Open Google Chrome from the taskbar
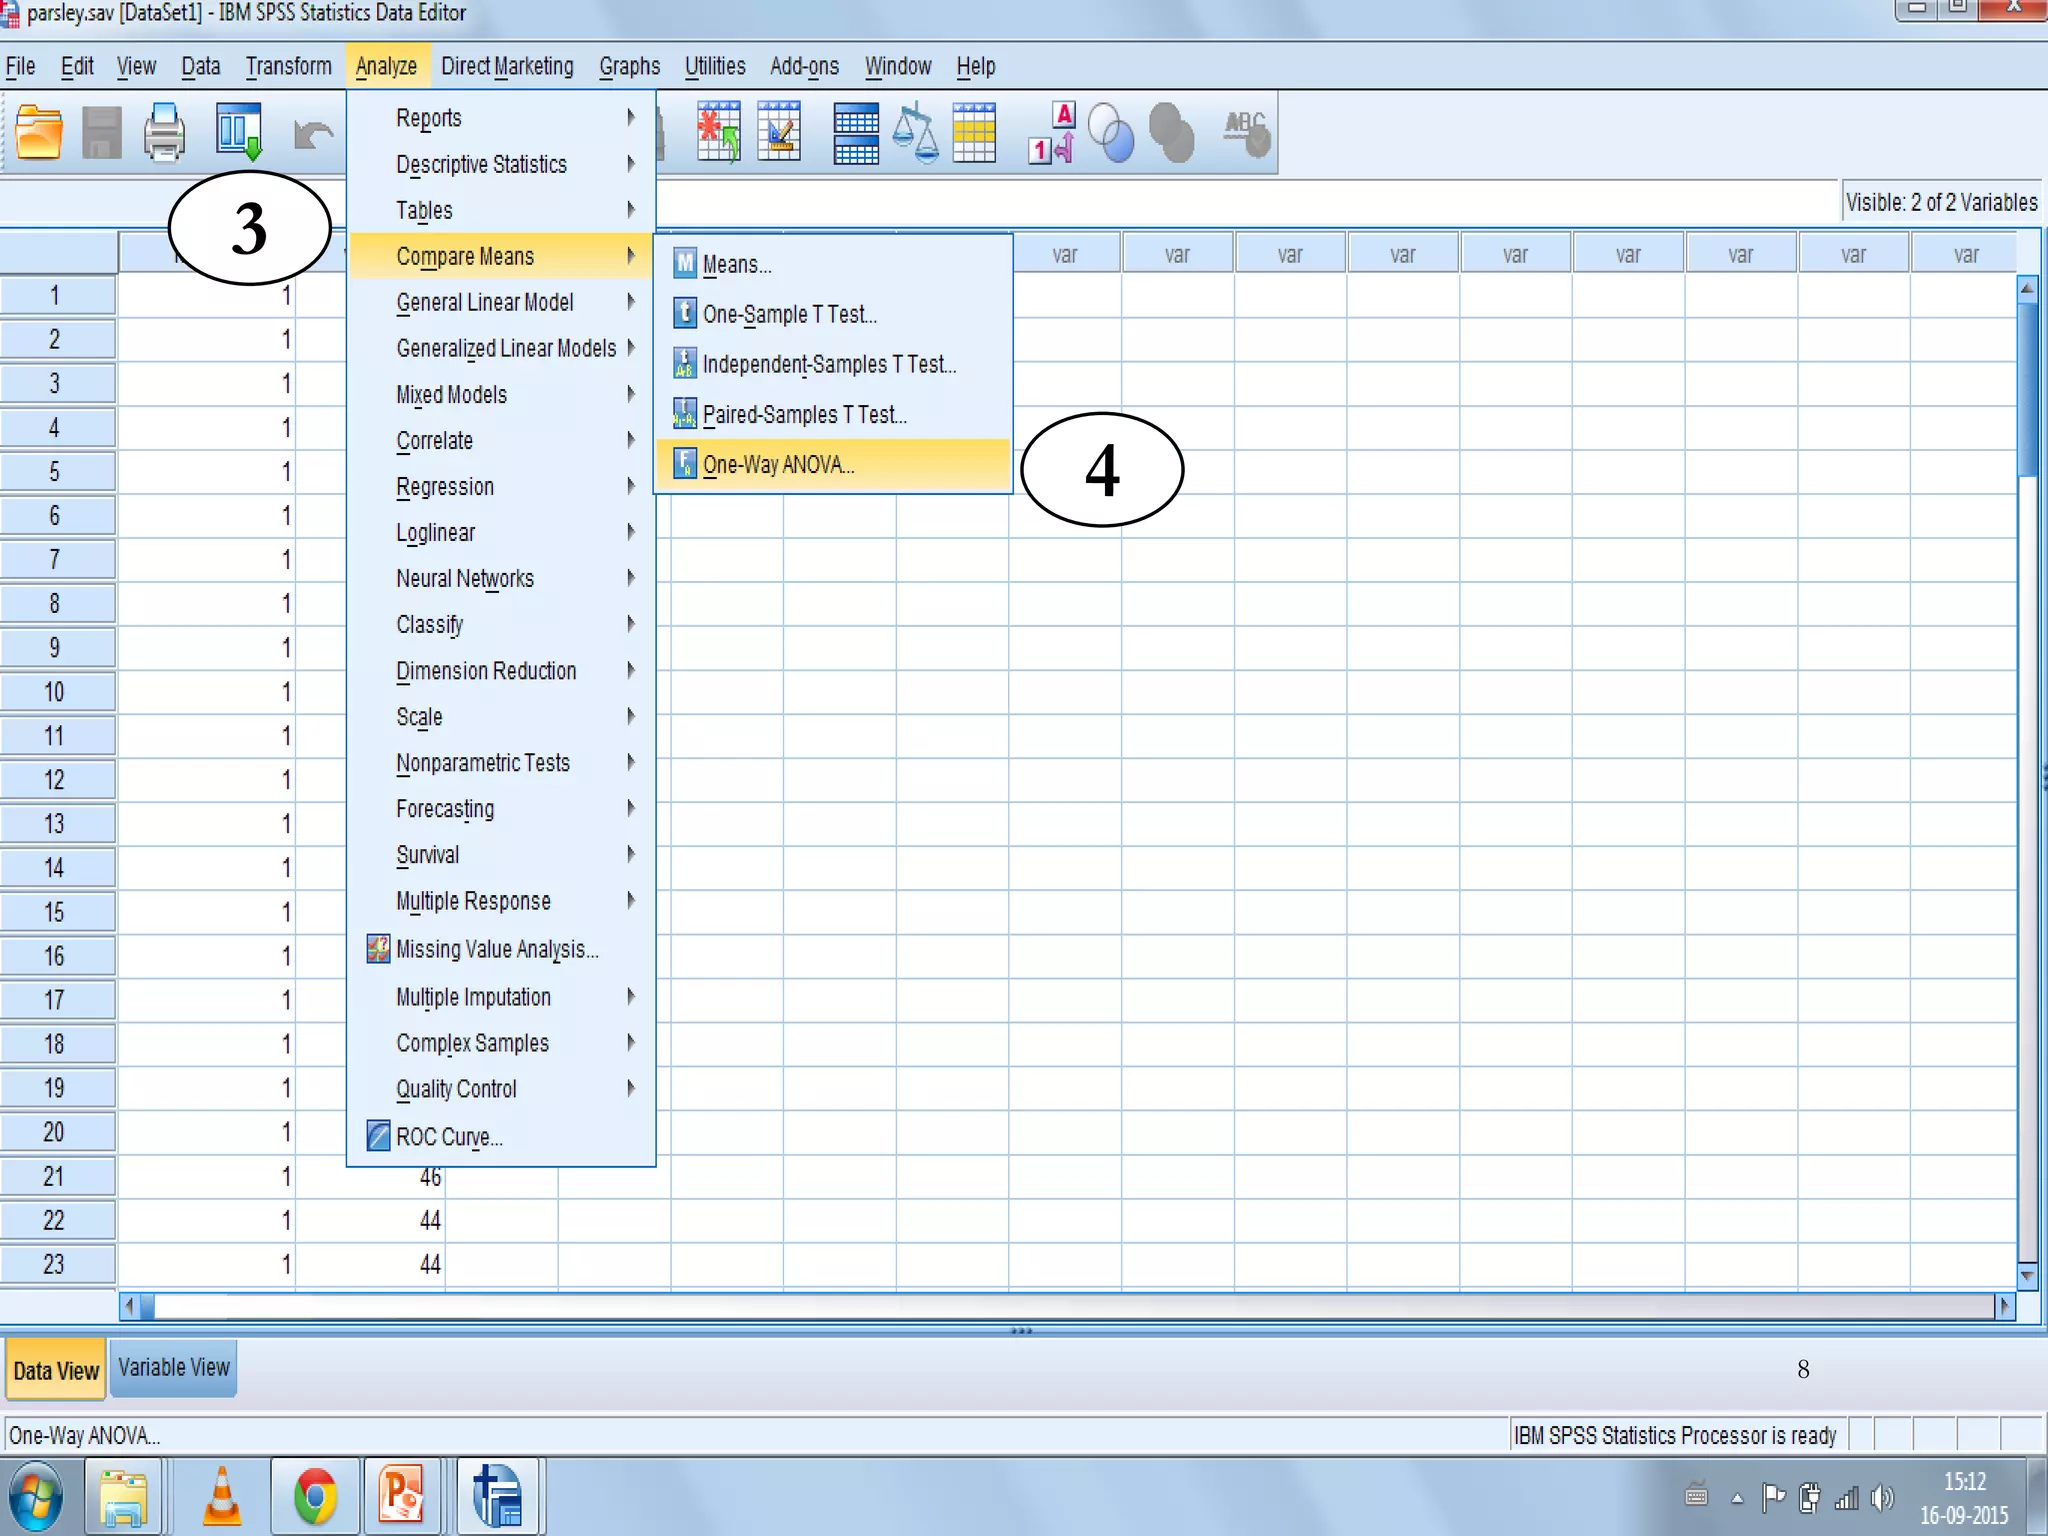Screen dimensions: 2048x1536 point(314,1497)
